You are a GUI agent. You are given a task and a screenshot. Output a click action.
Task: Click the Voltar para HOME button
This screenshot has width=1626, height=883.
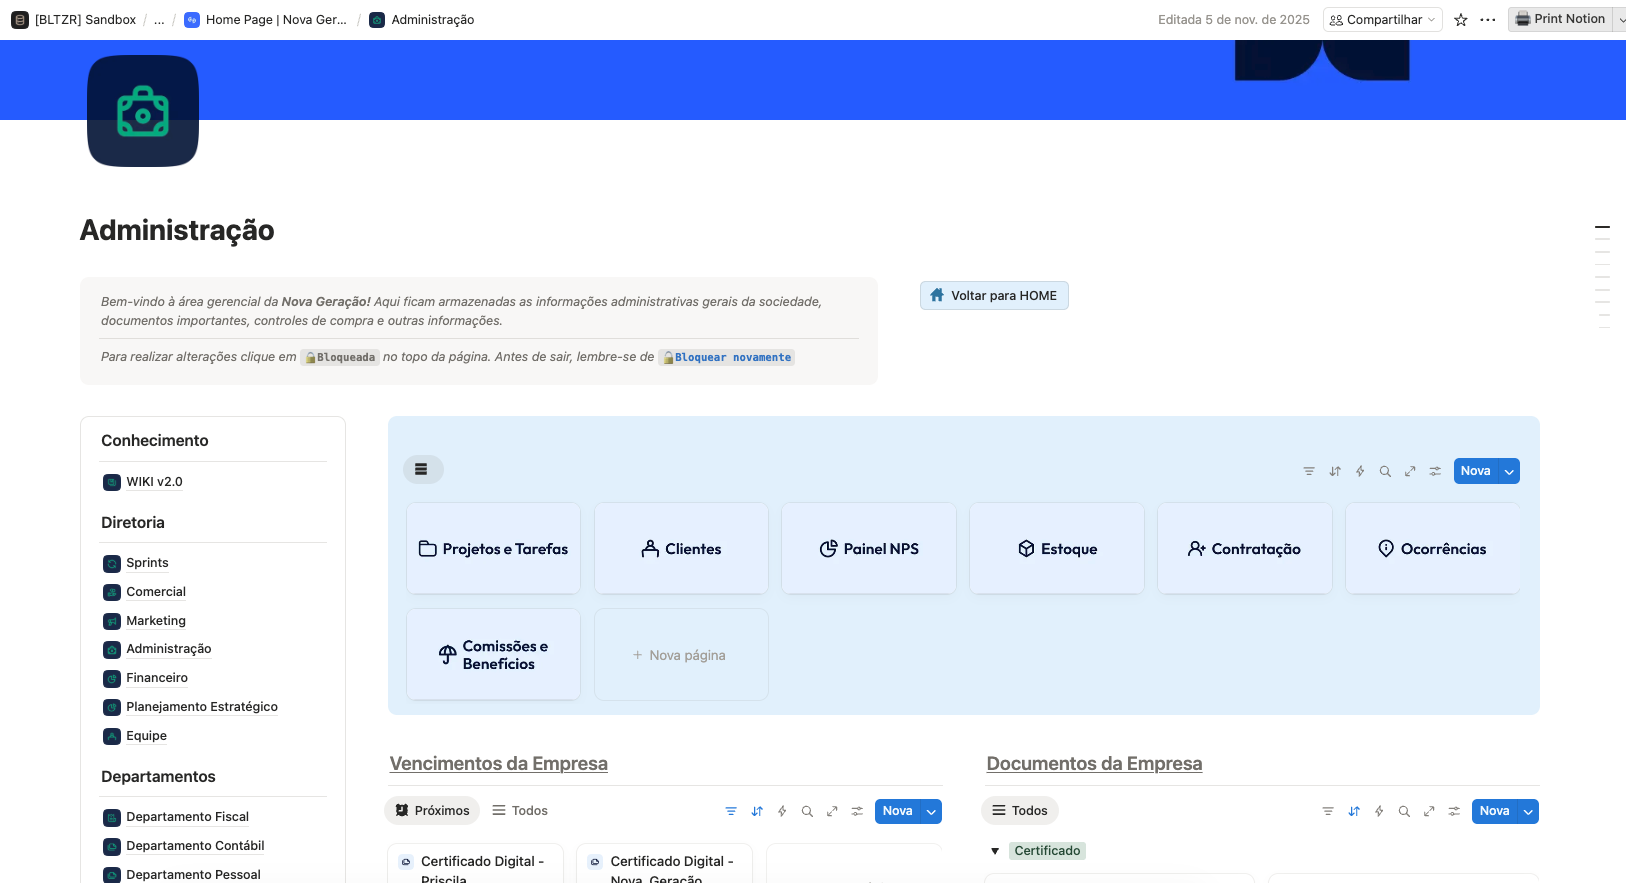[x=994, y=296]
